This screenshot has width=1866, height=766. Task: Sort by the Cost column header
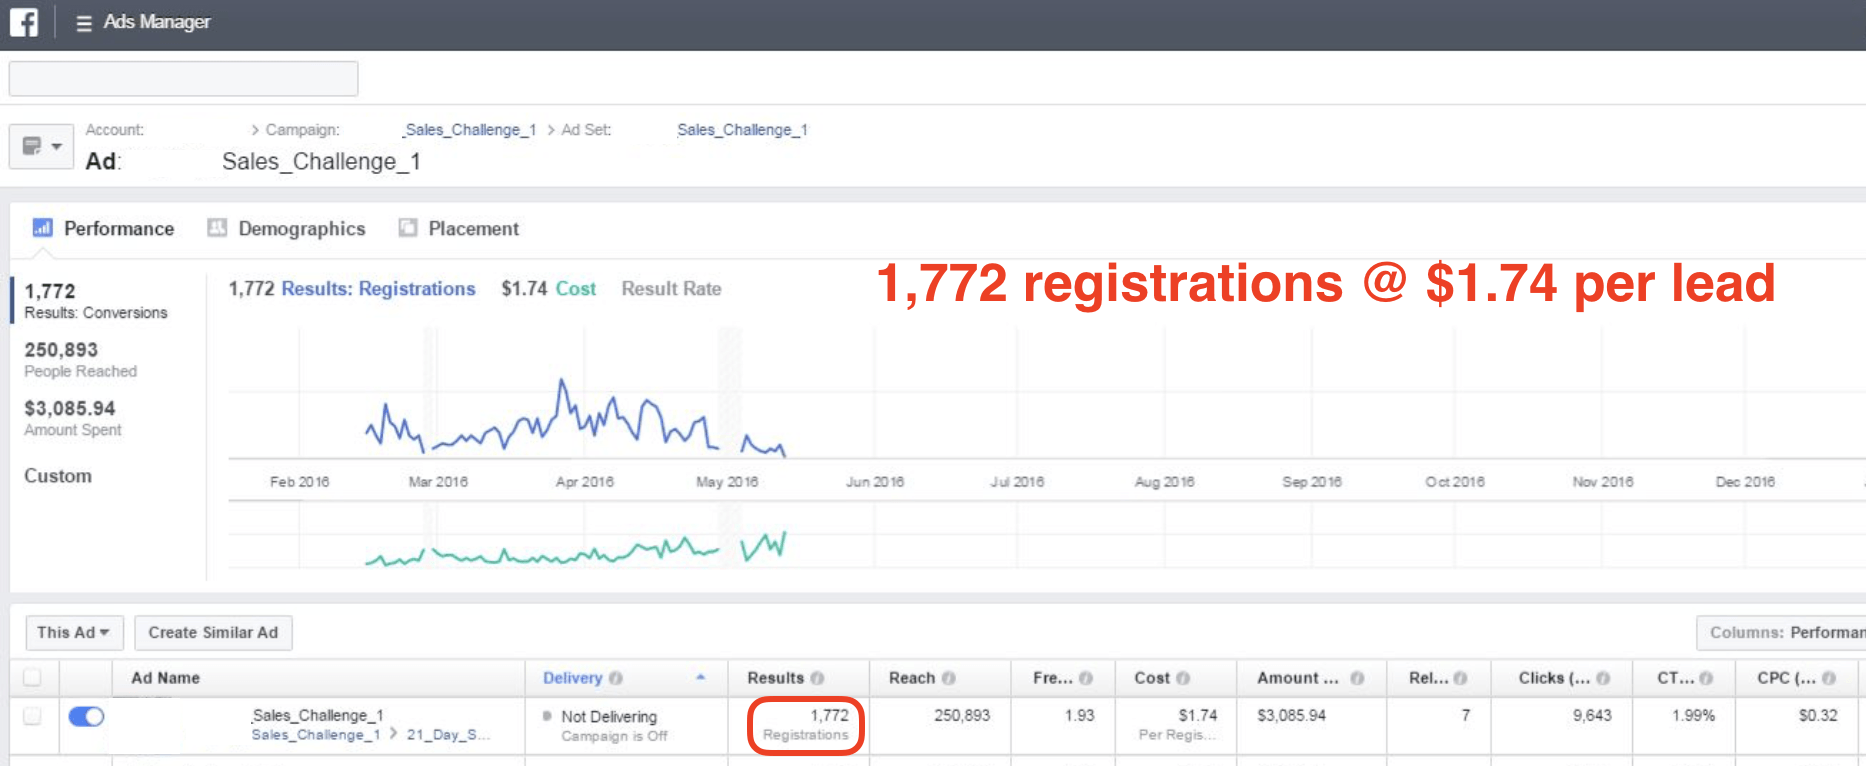point(1151,678)
